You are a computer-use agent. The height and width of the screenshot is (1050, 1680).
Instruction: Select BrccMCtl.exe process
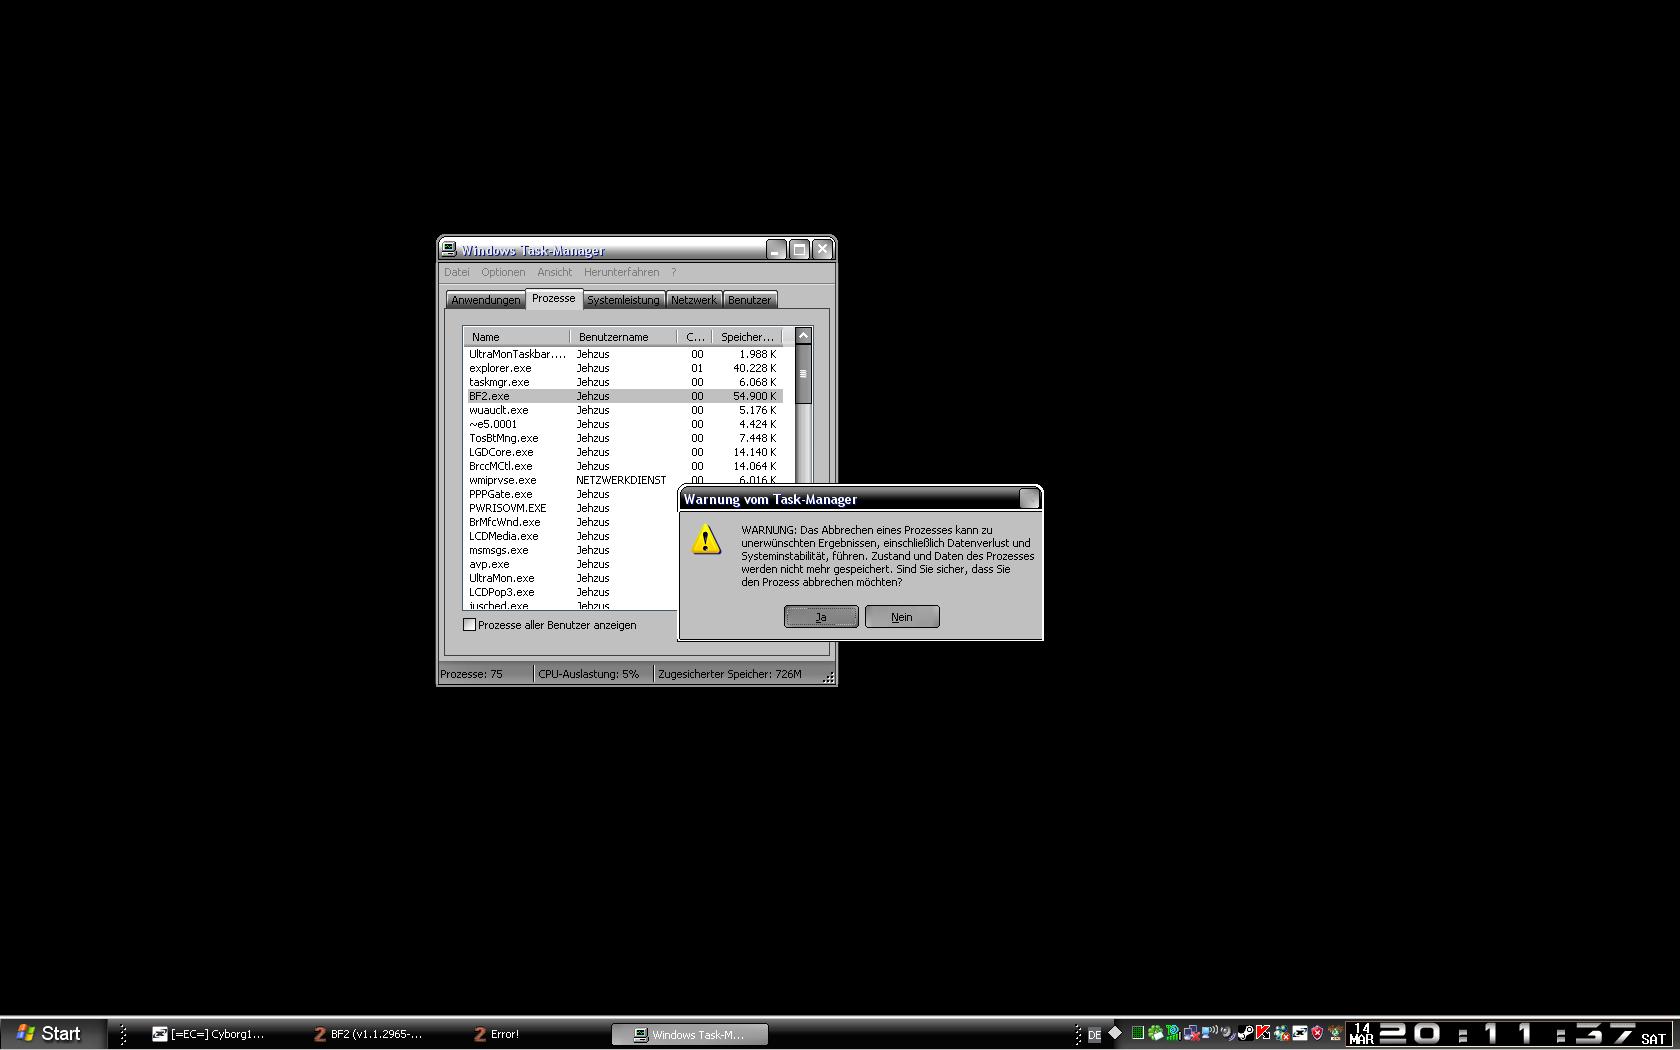(x=624, y=466)
